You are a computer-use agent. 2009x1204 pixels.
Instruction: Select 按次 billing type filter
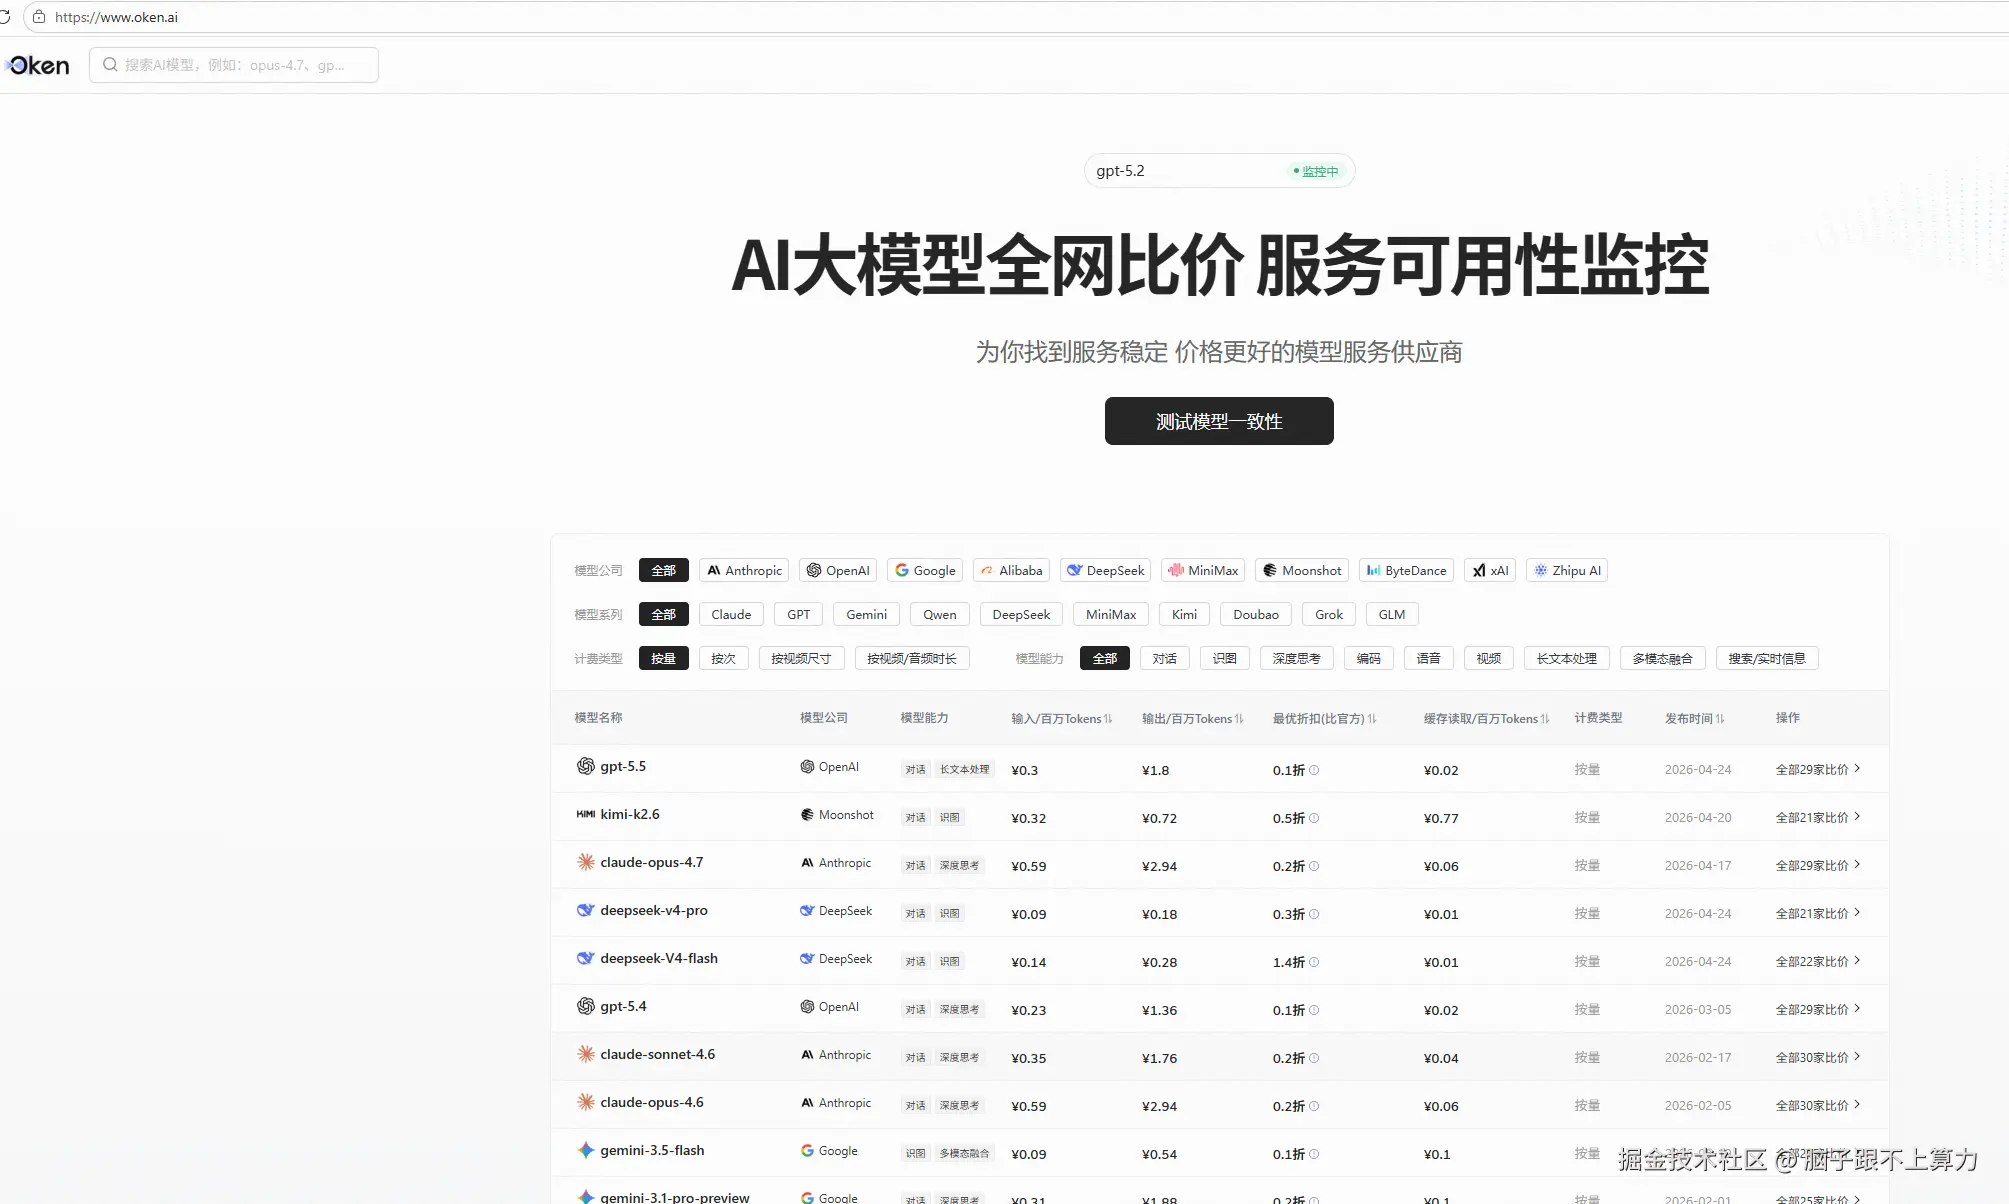pos(723,658)
